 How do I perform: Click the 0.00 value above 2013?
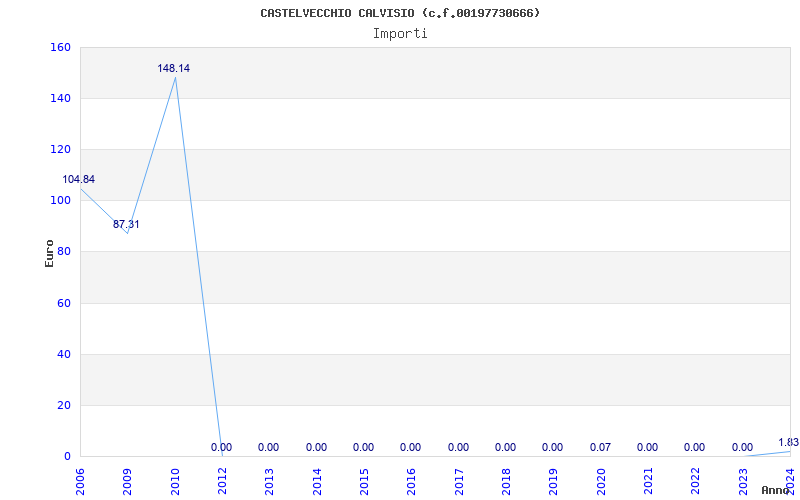[x=268, y=447]
